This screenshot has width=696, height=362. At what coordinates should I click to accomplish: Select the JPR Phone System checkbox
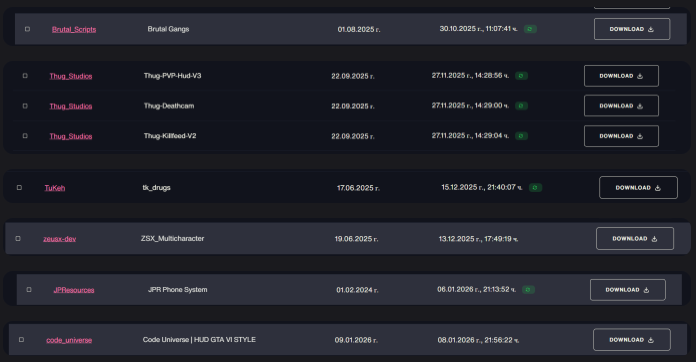pyautogui.click(x=29, y=290)
